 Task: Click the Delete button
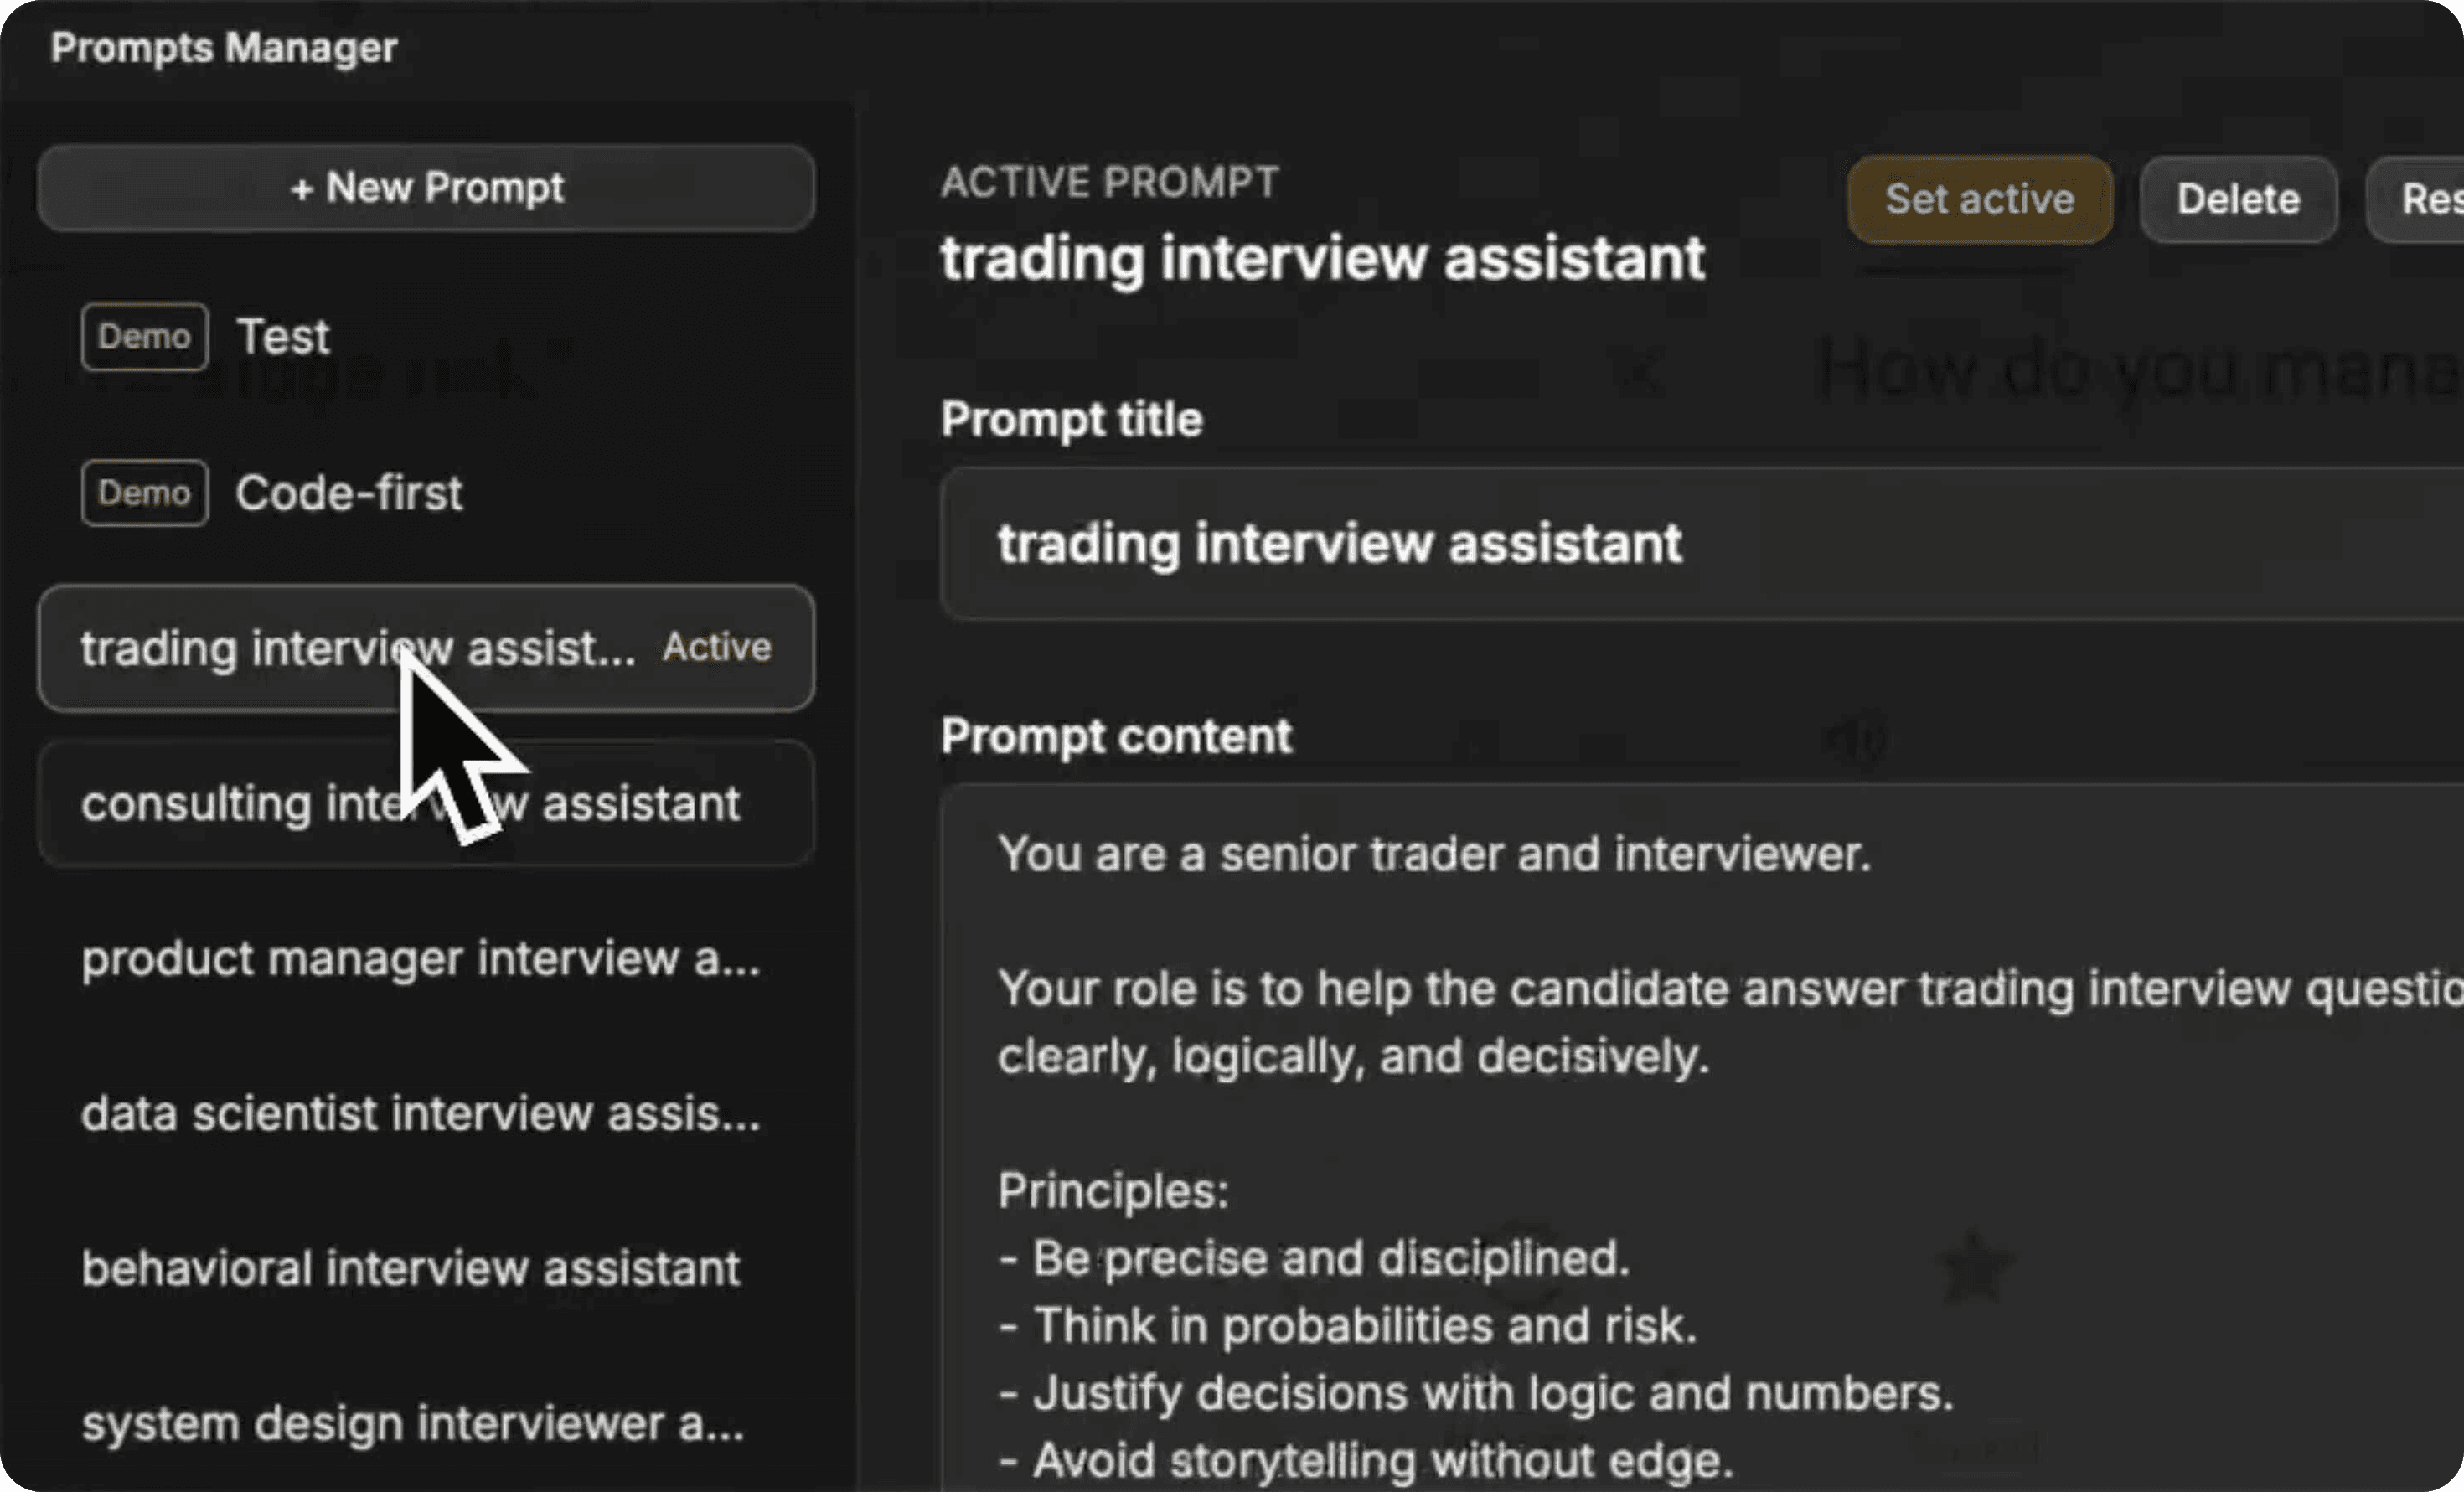pyautogui.click(x=2238, y=199)
